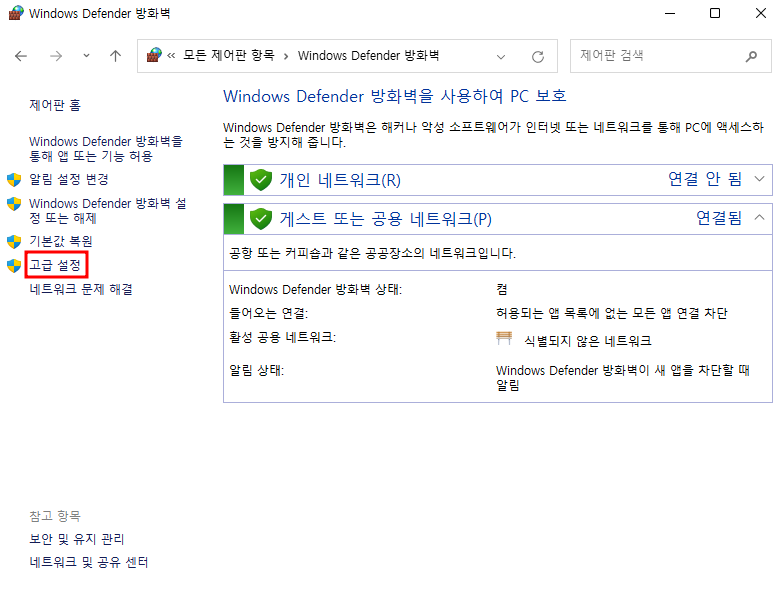Screen dimensions: 784x589
Task: Click shield icon beside 설정 또는 해제
Action: pyautogui.click(x=14, y=204)
